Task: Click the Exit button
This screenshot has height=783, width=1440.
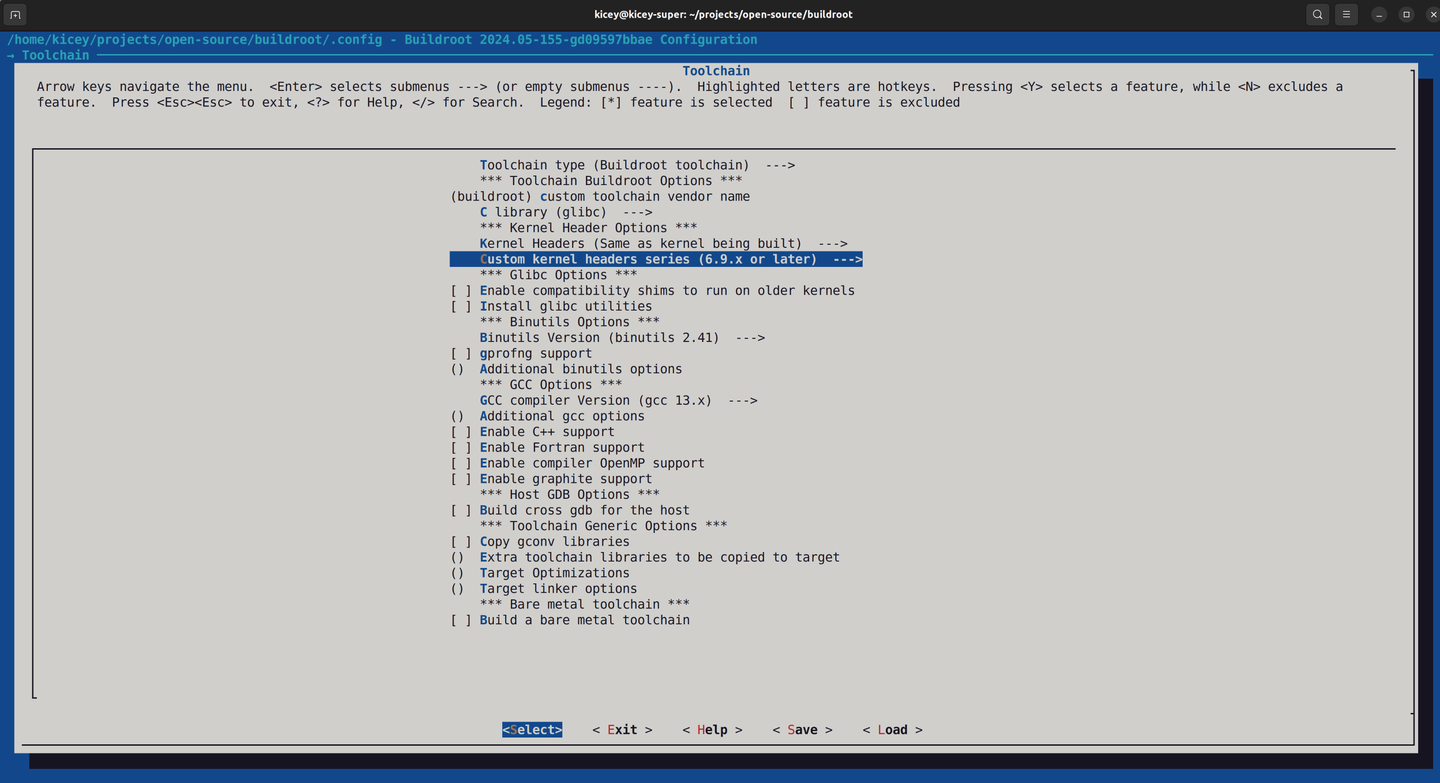Action: (x=621, y=729)
